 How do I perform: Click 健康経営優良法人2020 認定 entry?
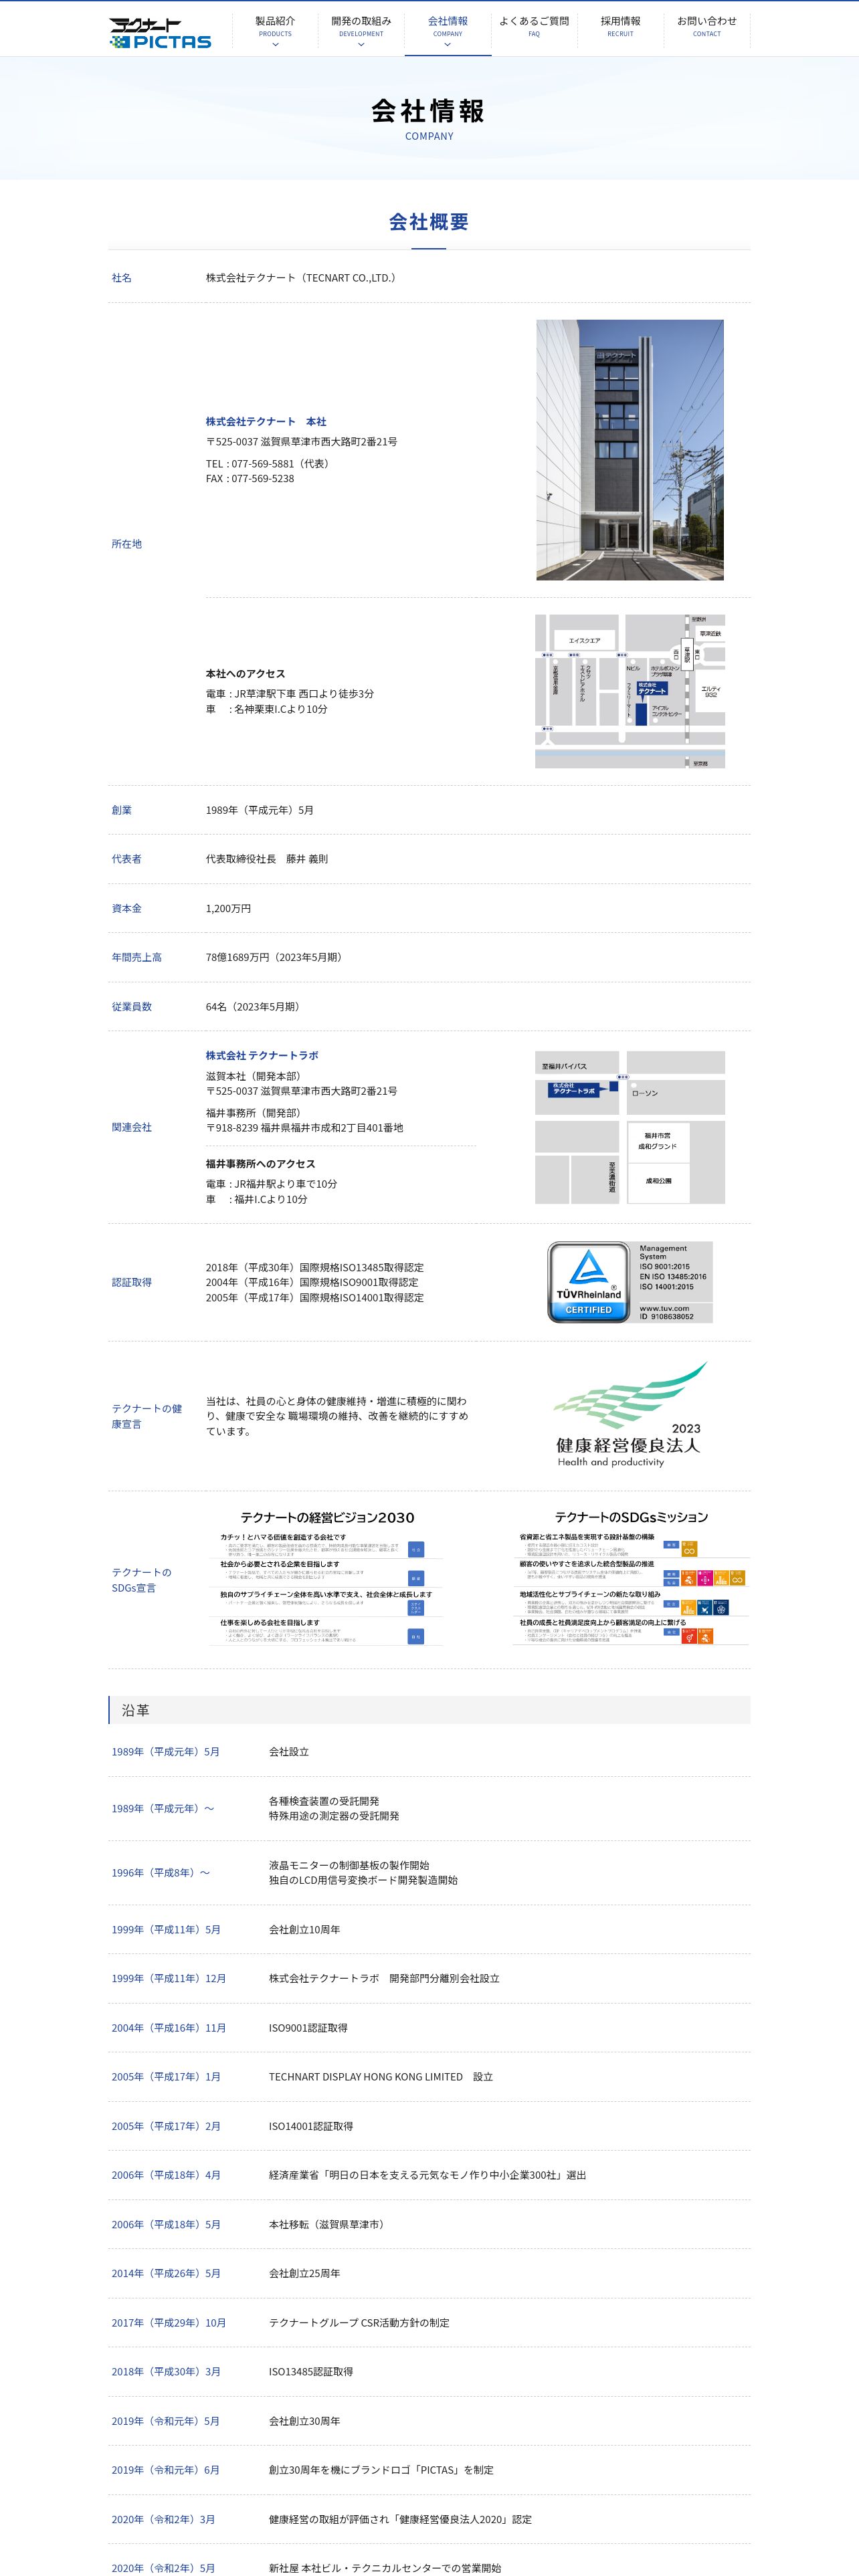click(x=400, y=2520)
